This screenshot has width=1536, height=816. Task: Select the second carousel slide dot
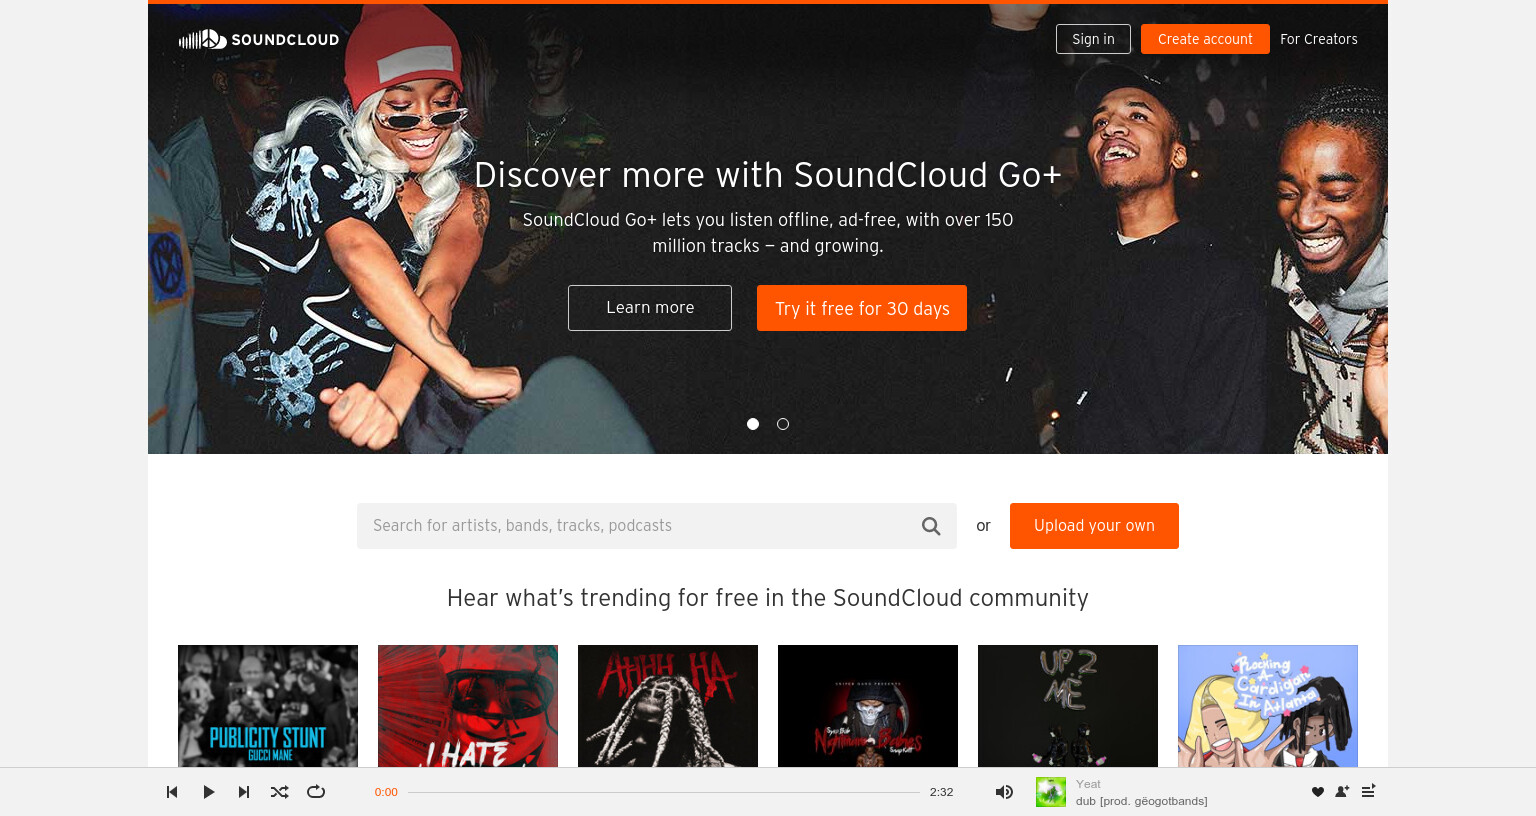tap(783, 424)
